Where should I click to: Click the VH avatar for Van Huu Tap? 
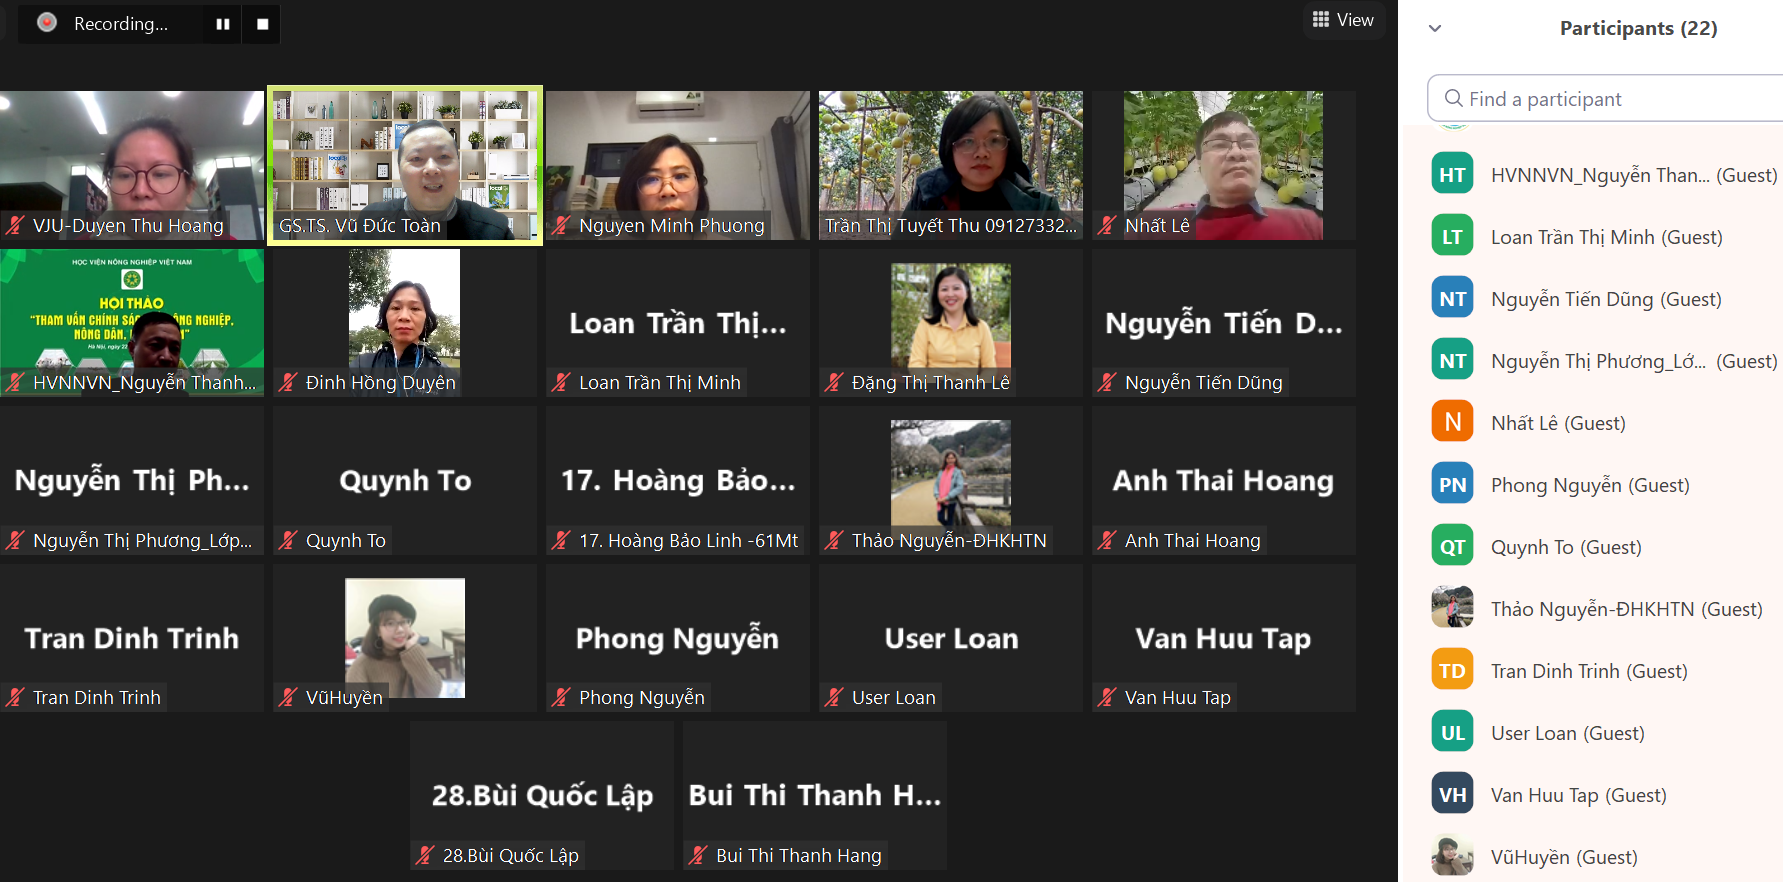click(x=1452, y=795)
